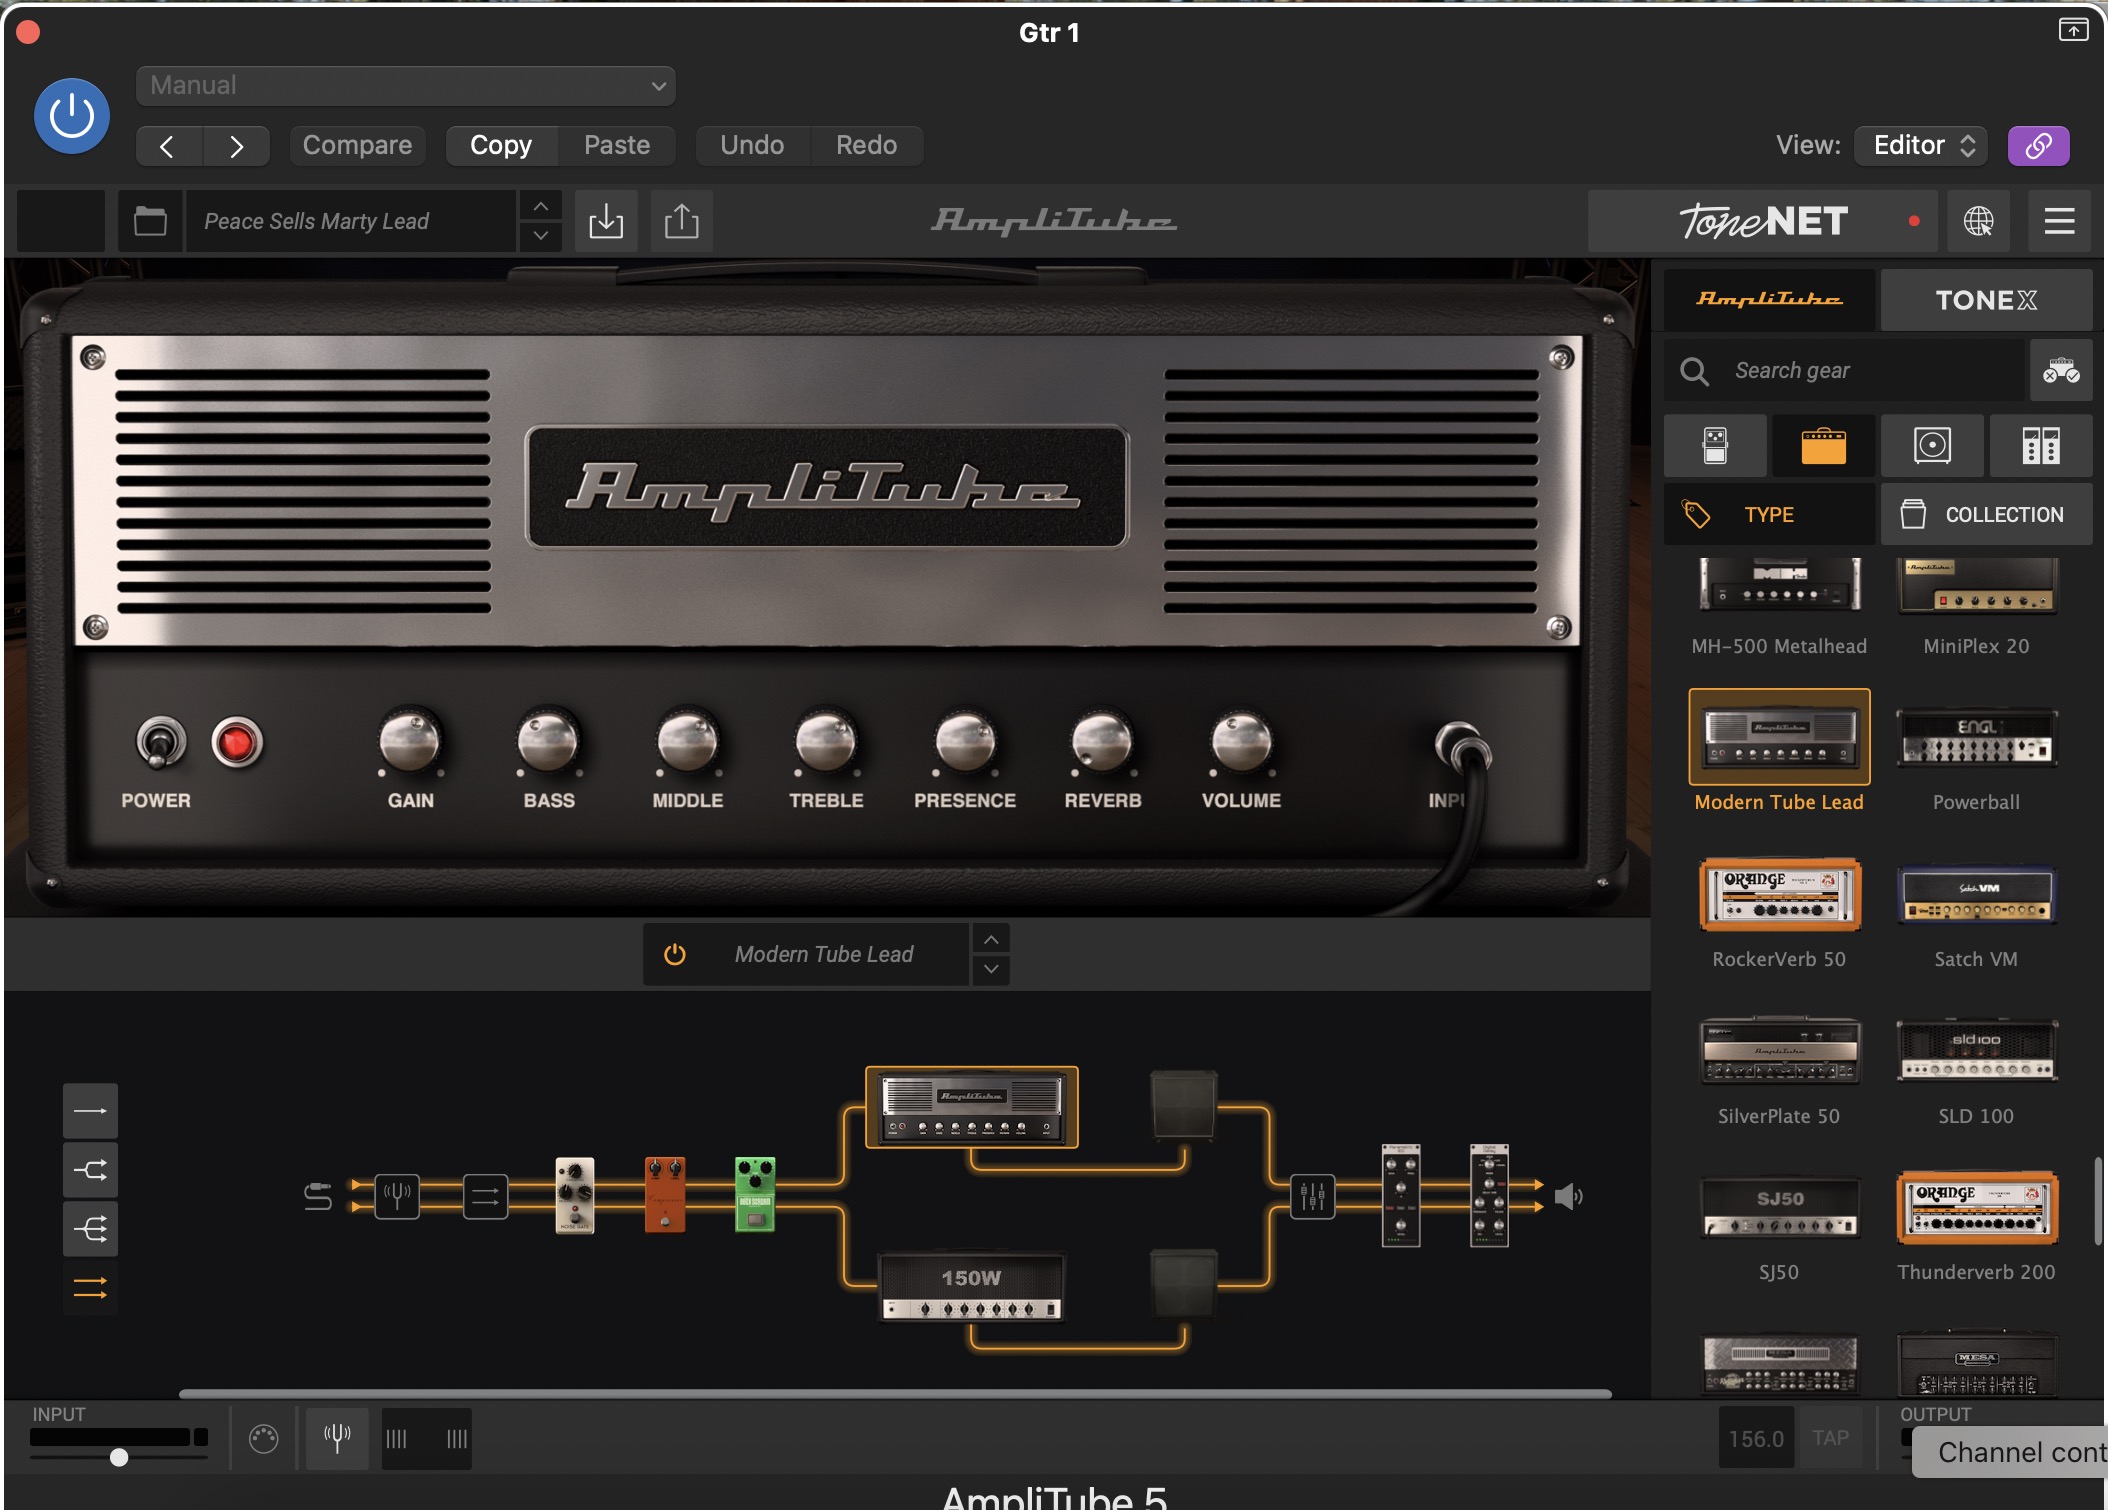Click the Undo button
Screen dimensions: 2108x1510
(752, 146)
